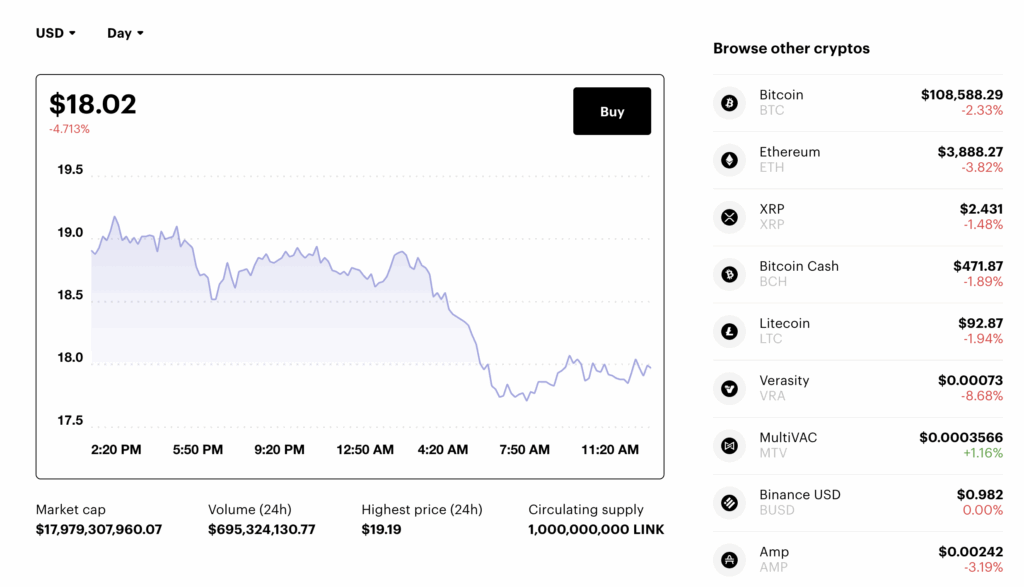Click the MultiVAC logo icon

click(x=729, y=445)
